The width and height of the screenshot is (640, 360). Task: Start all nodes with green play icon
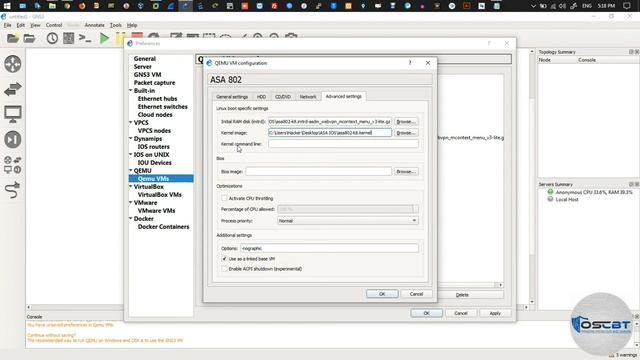click(x=104, y=38)
